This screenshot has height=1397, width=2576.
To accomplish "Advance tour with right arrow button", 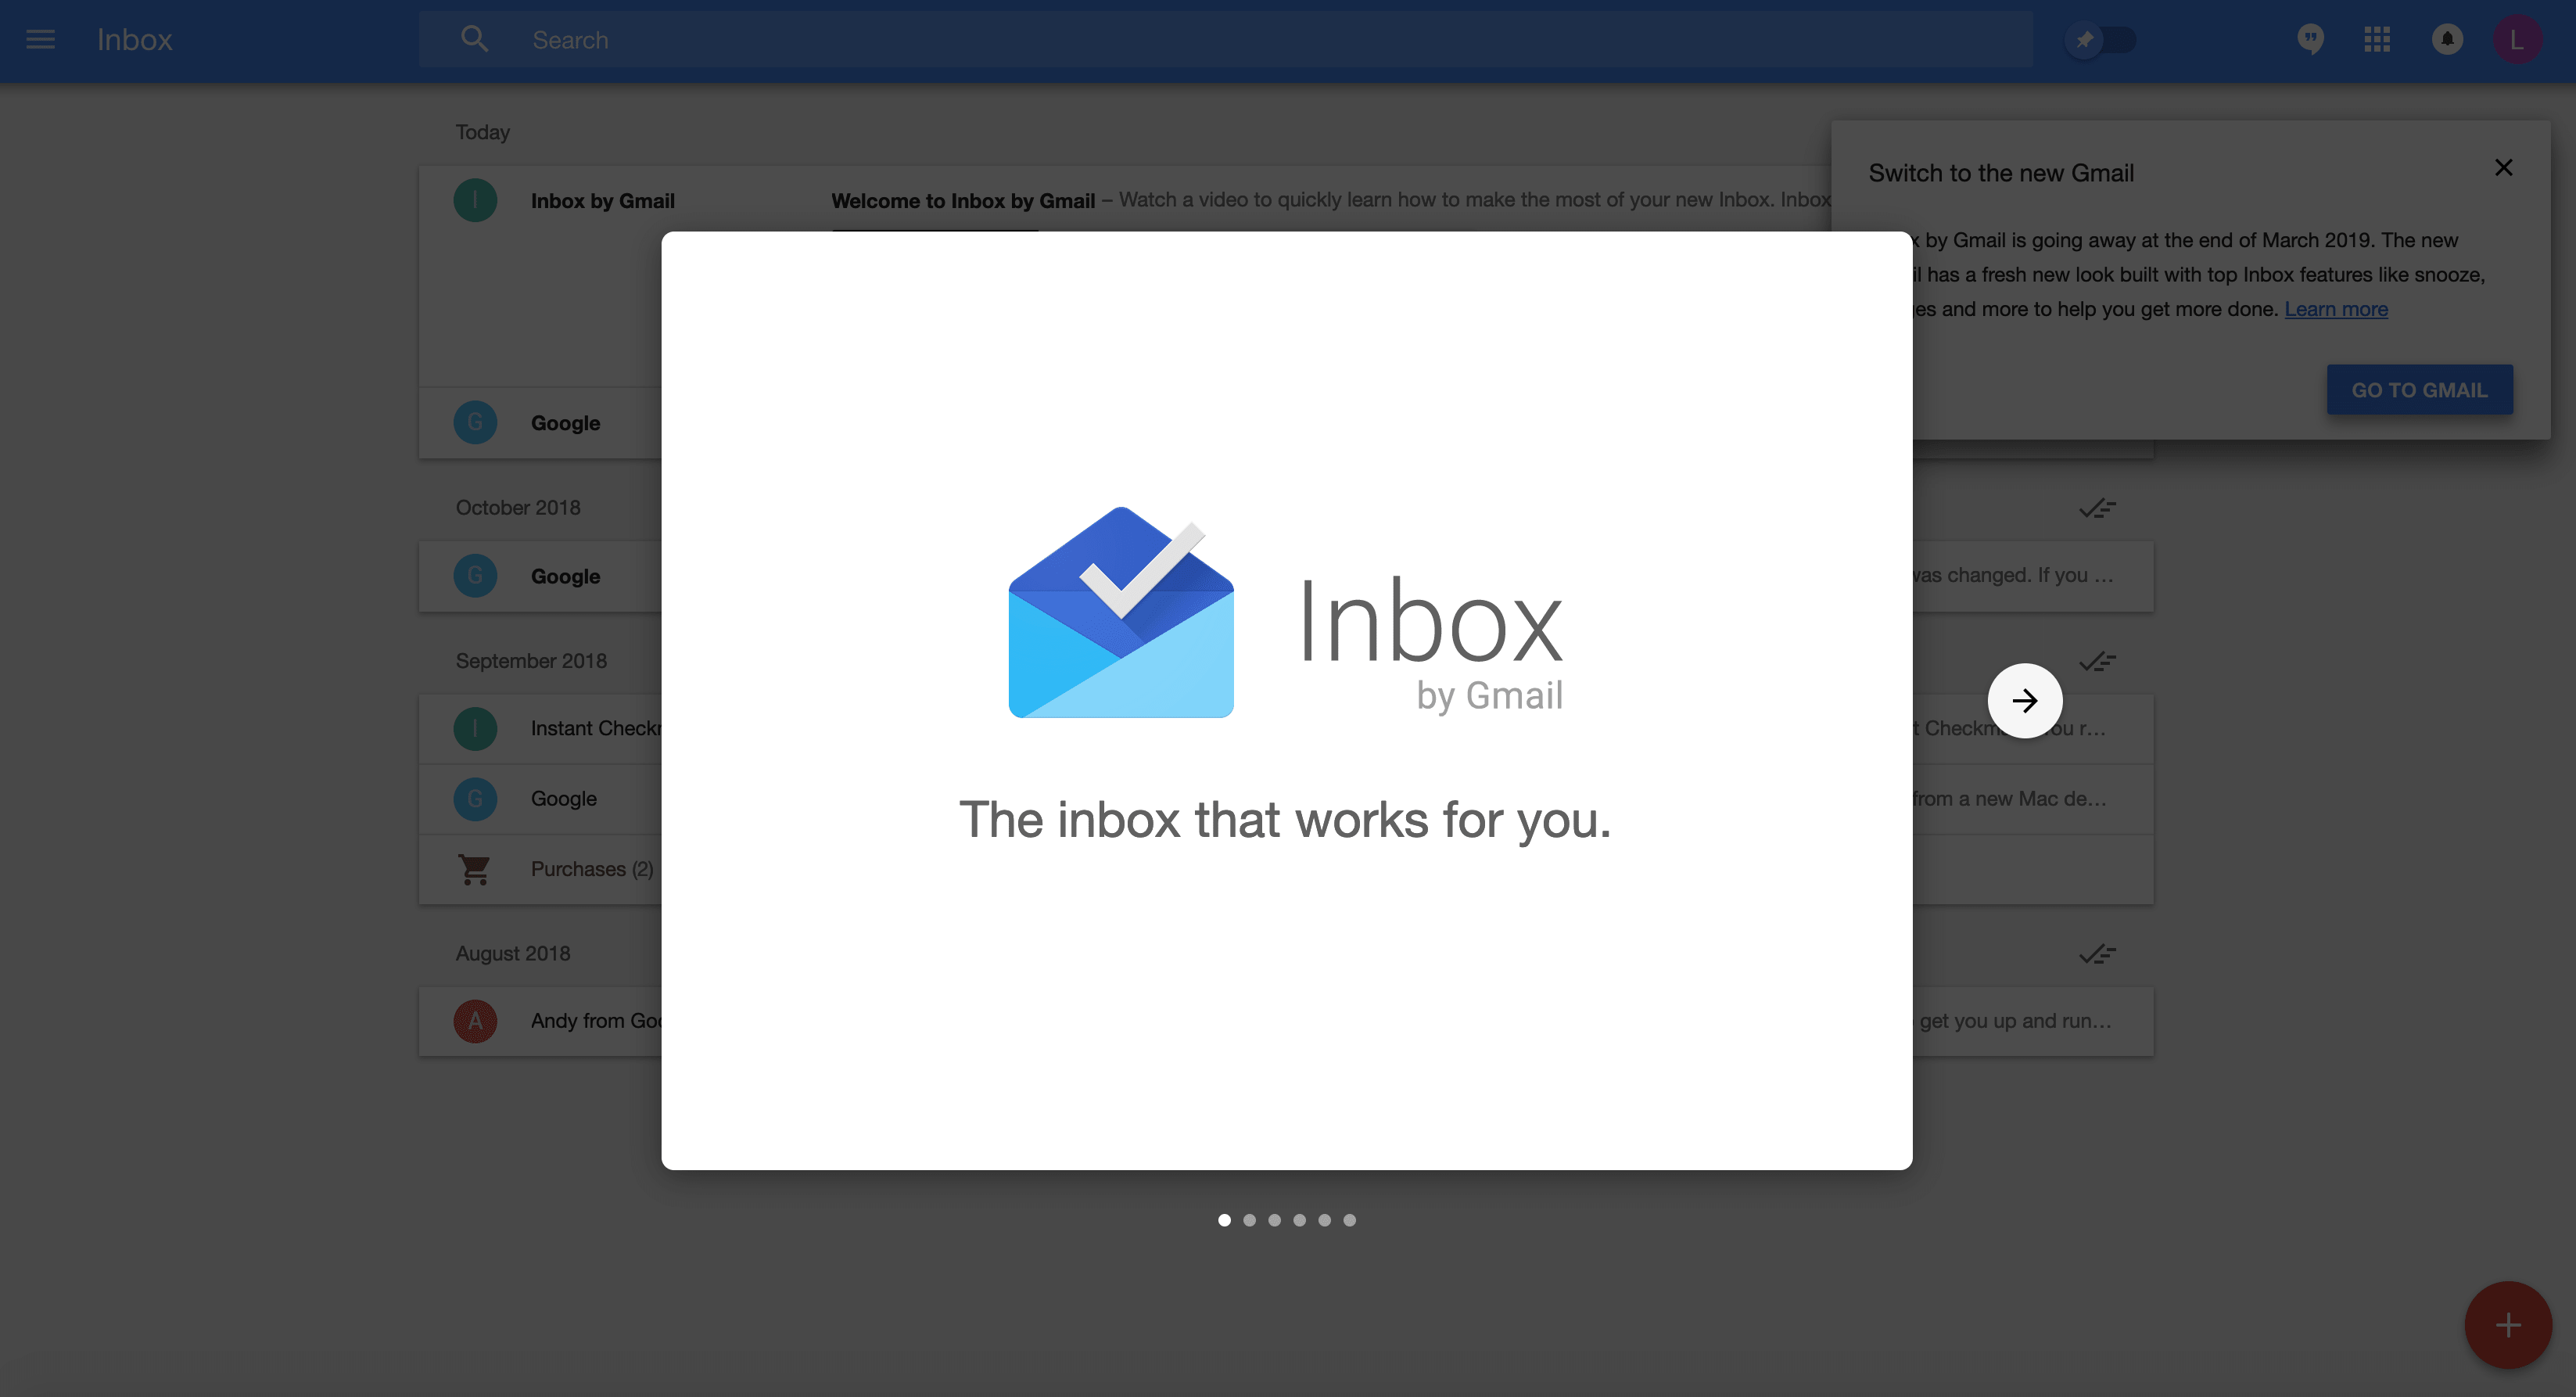I will click(x=2024, y=700).
